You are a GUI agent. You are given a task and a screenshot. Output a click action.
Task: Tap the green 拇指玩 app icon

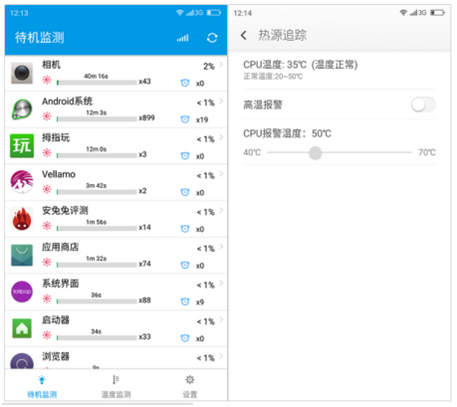(x=22, y=146)
